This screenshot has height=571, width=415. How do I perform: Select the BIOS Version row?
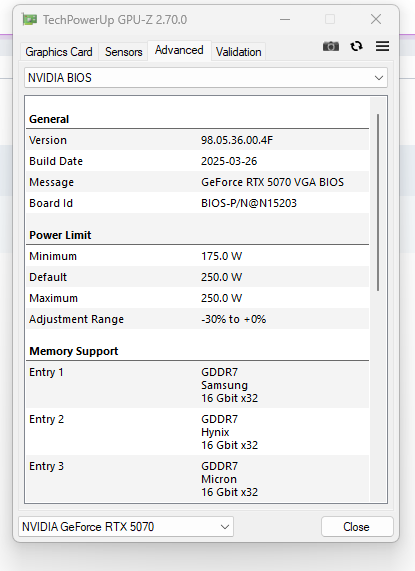[x=197, y=140]
